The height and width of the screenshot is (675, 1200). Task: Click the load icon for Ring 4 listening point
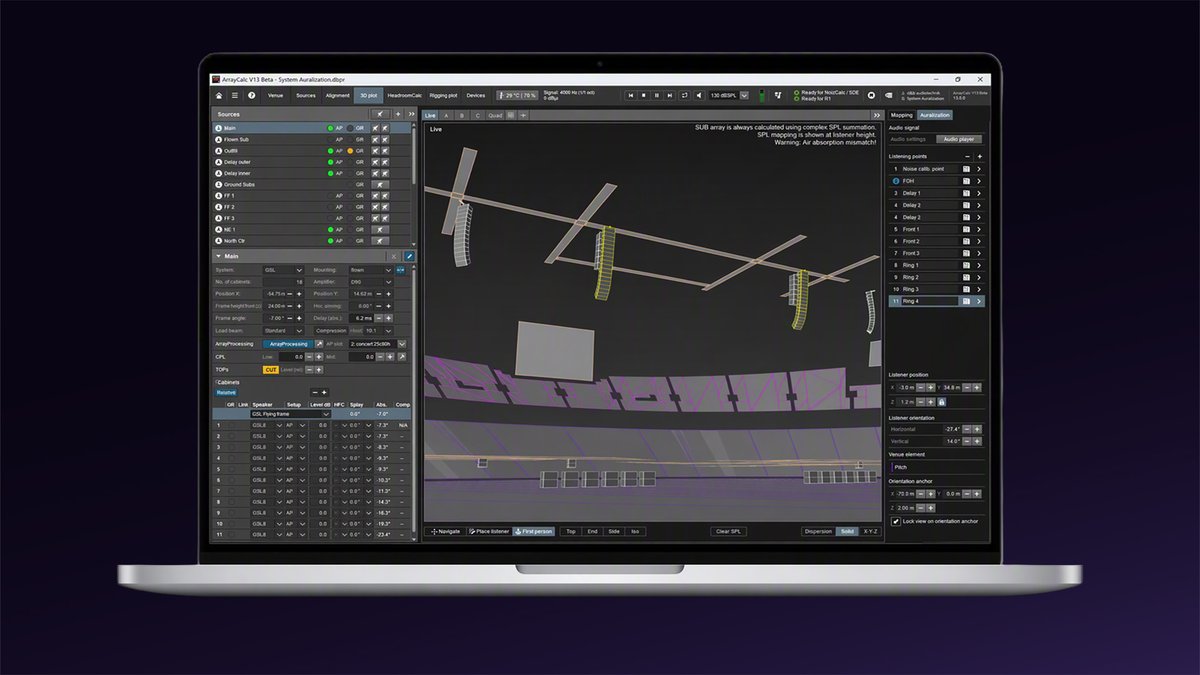[966, 301]
